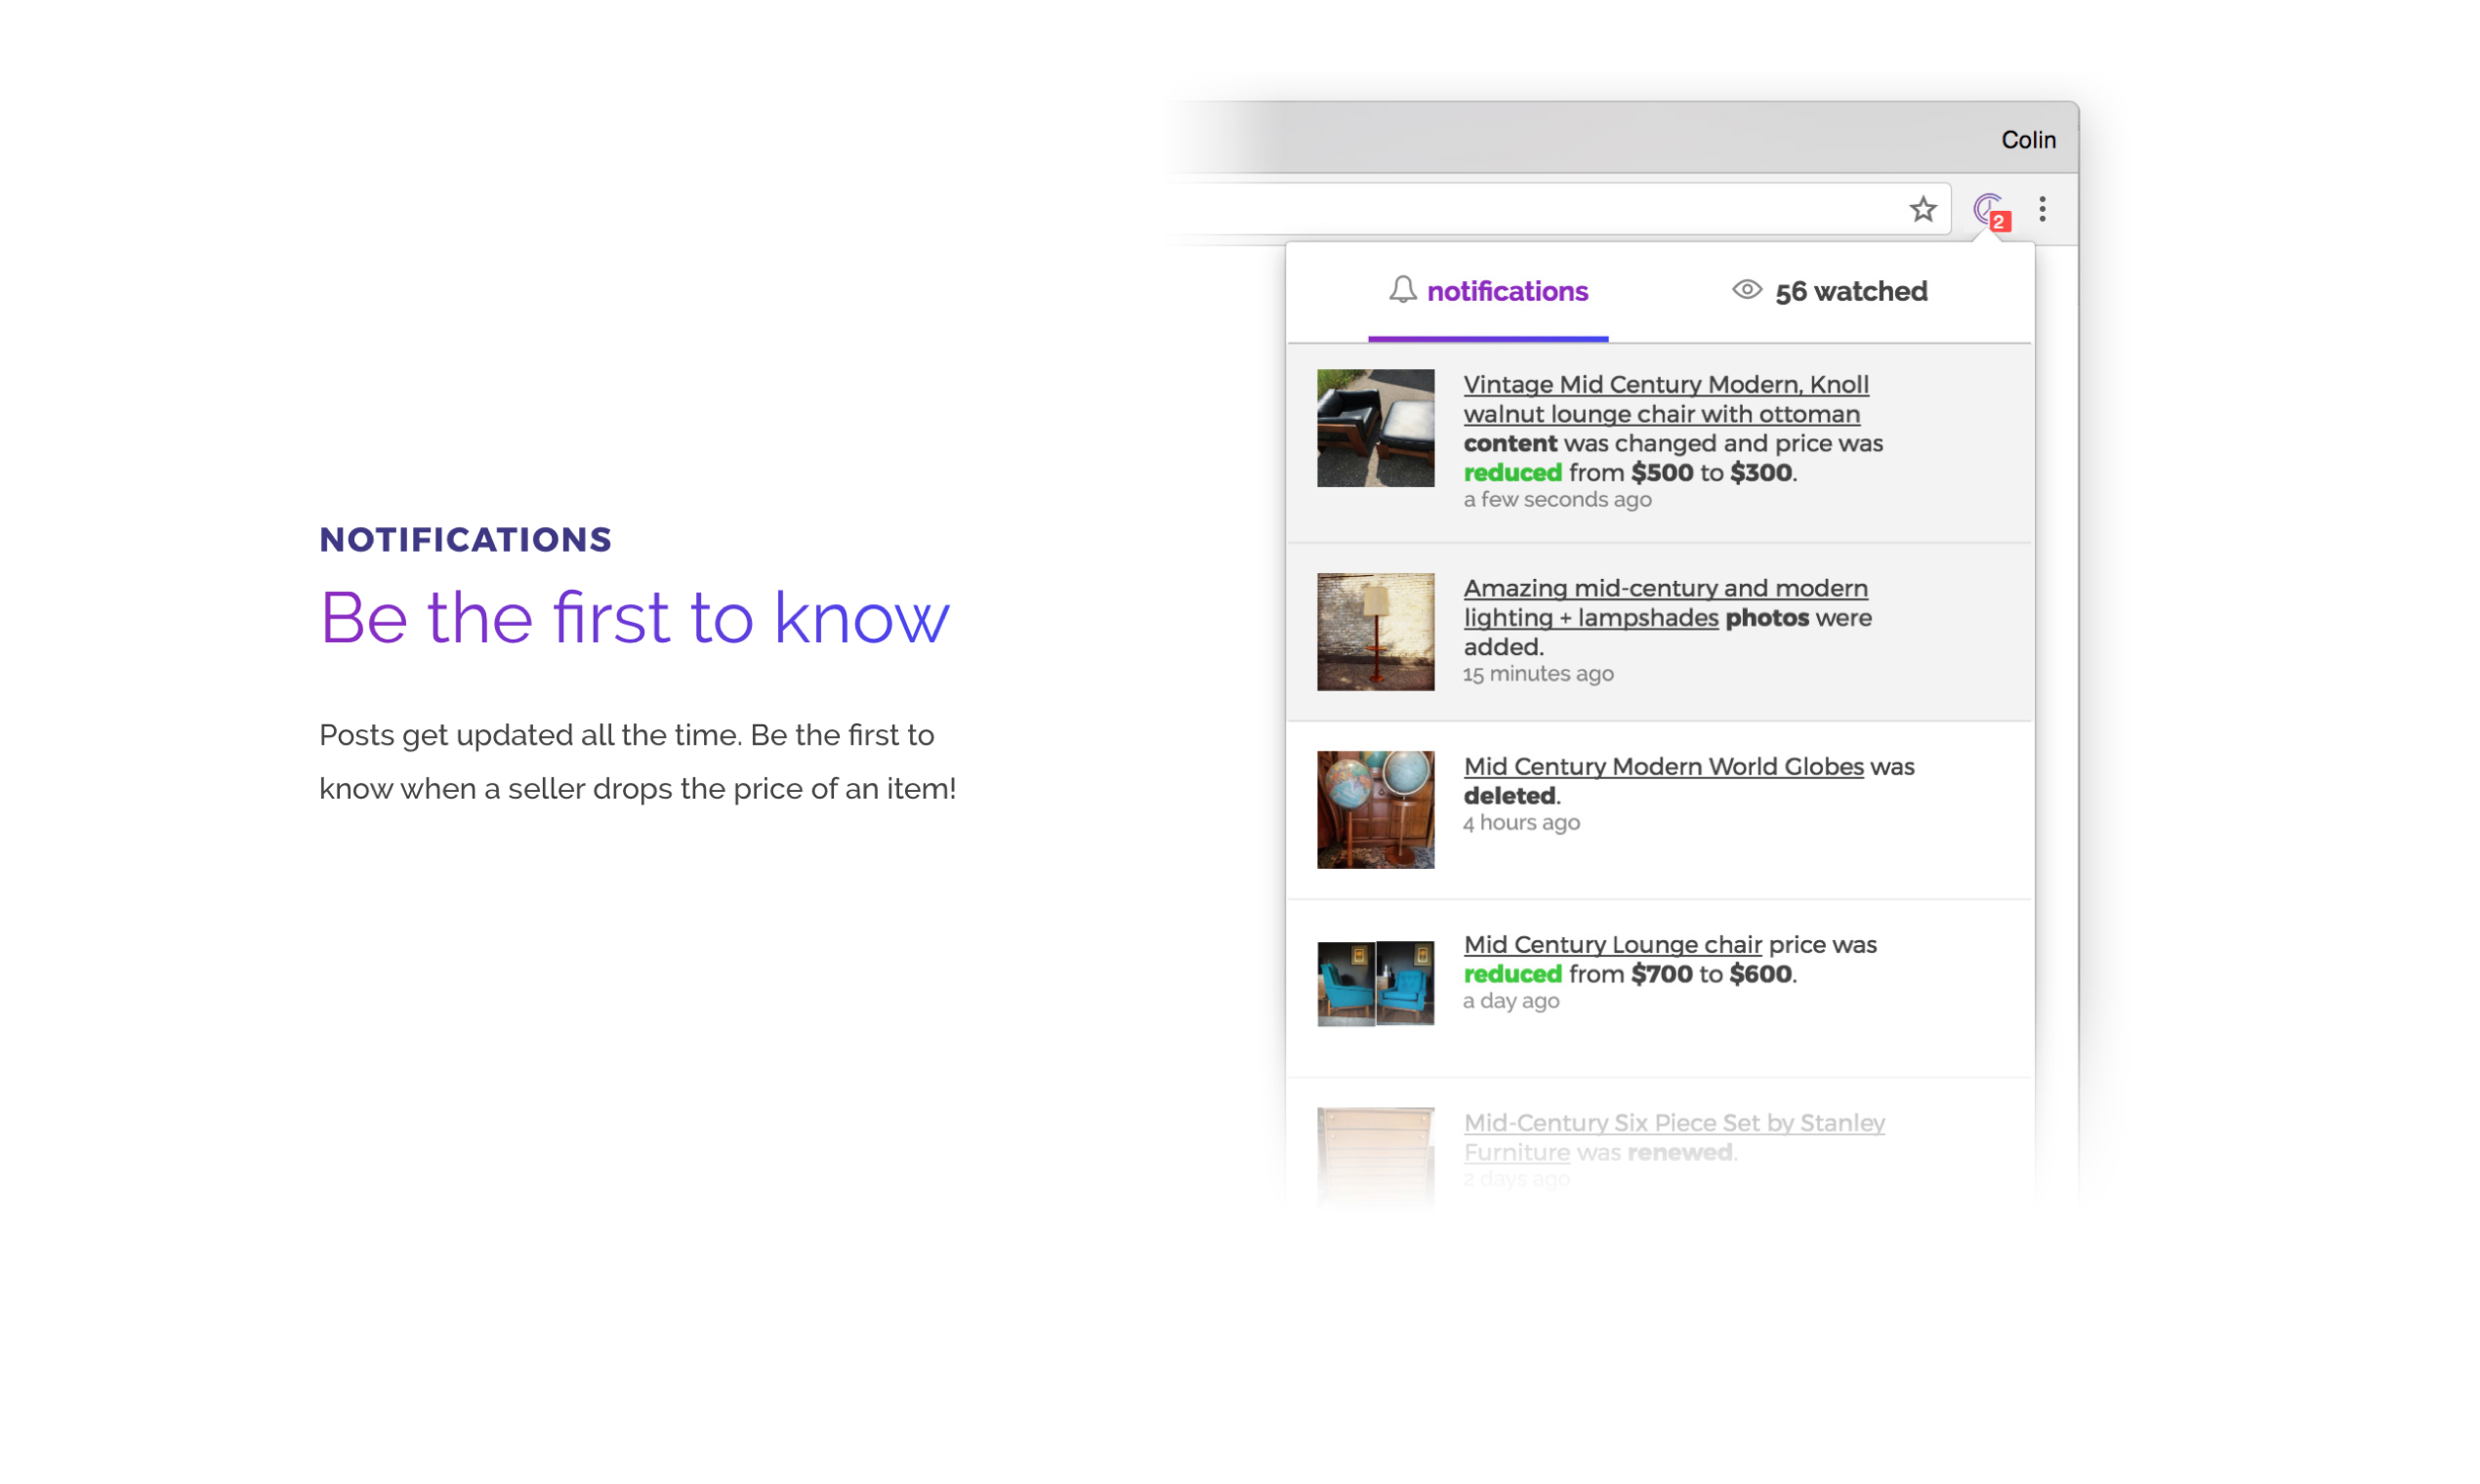
Task: Click the Colin profile name
Action: (2027, 140)
